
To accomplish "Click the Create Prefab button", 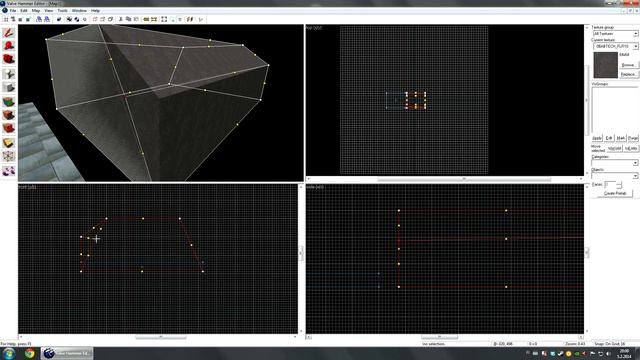I will [615, 193].
